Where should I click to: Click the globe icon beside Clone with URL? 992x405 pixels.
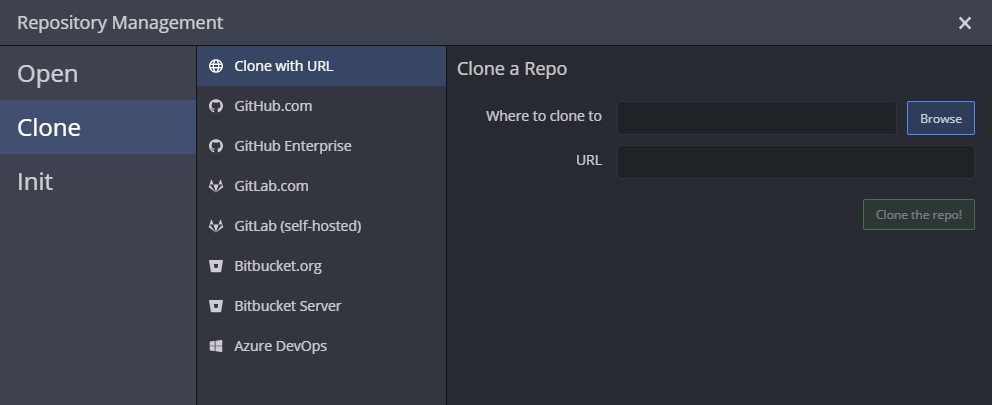pyautogui.click(x=216, y=66)
